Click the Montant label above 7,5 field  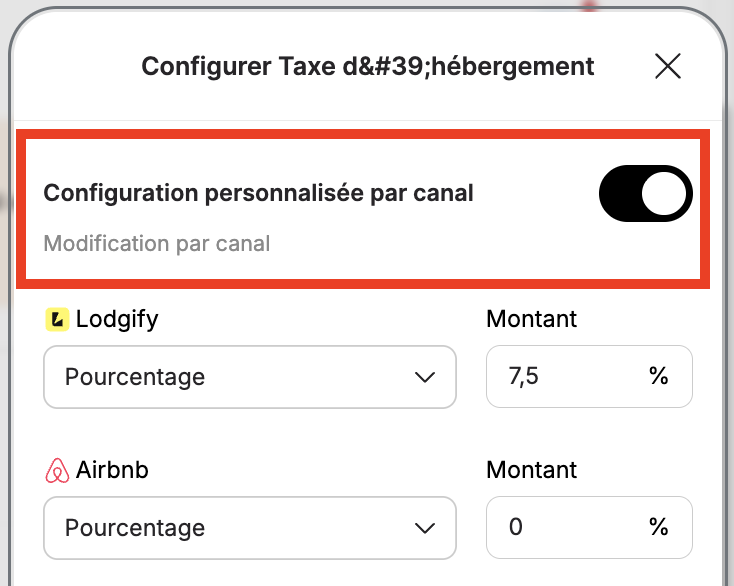tap(531, 319)
